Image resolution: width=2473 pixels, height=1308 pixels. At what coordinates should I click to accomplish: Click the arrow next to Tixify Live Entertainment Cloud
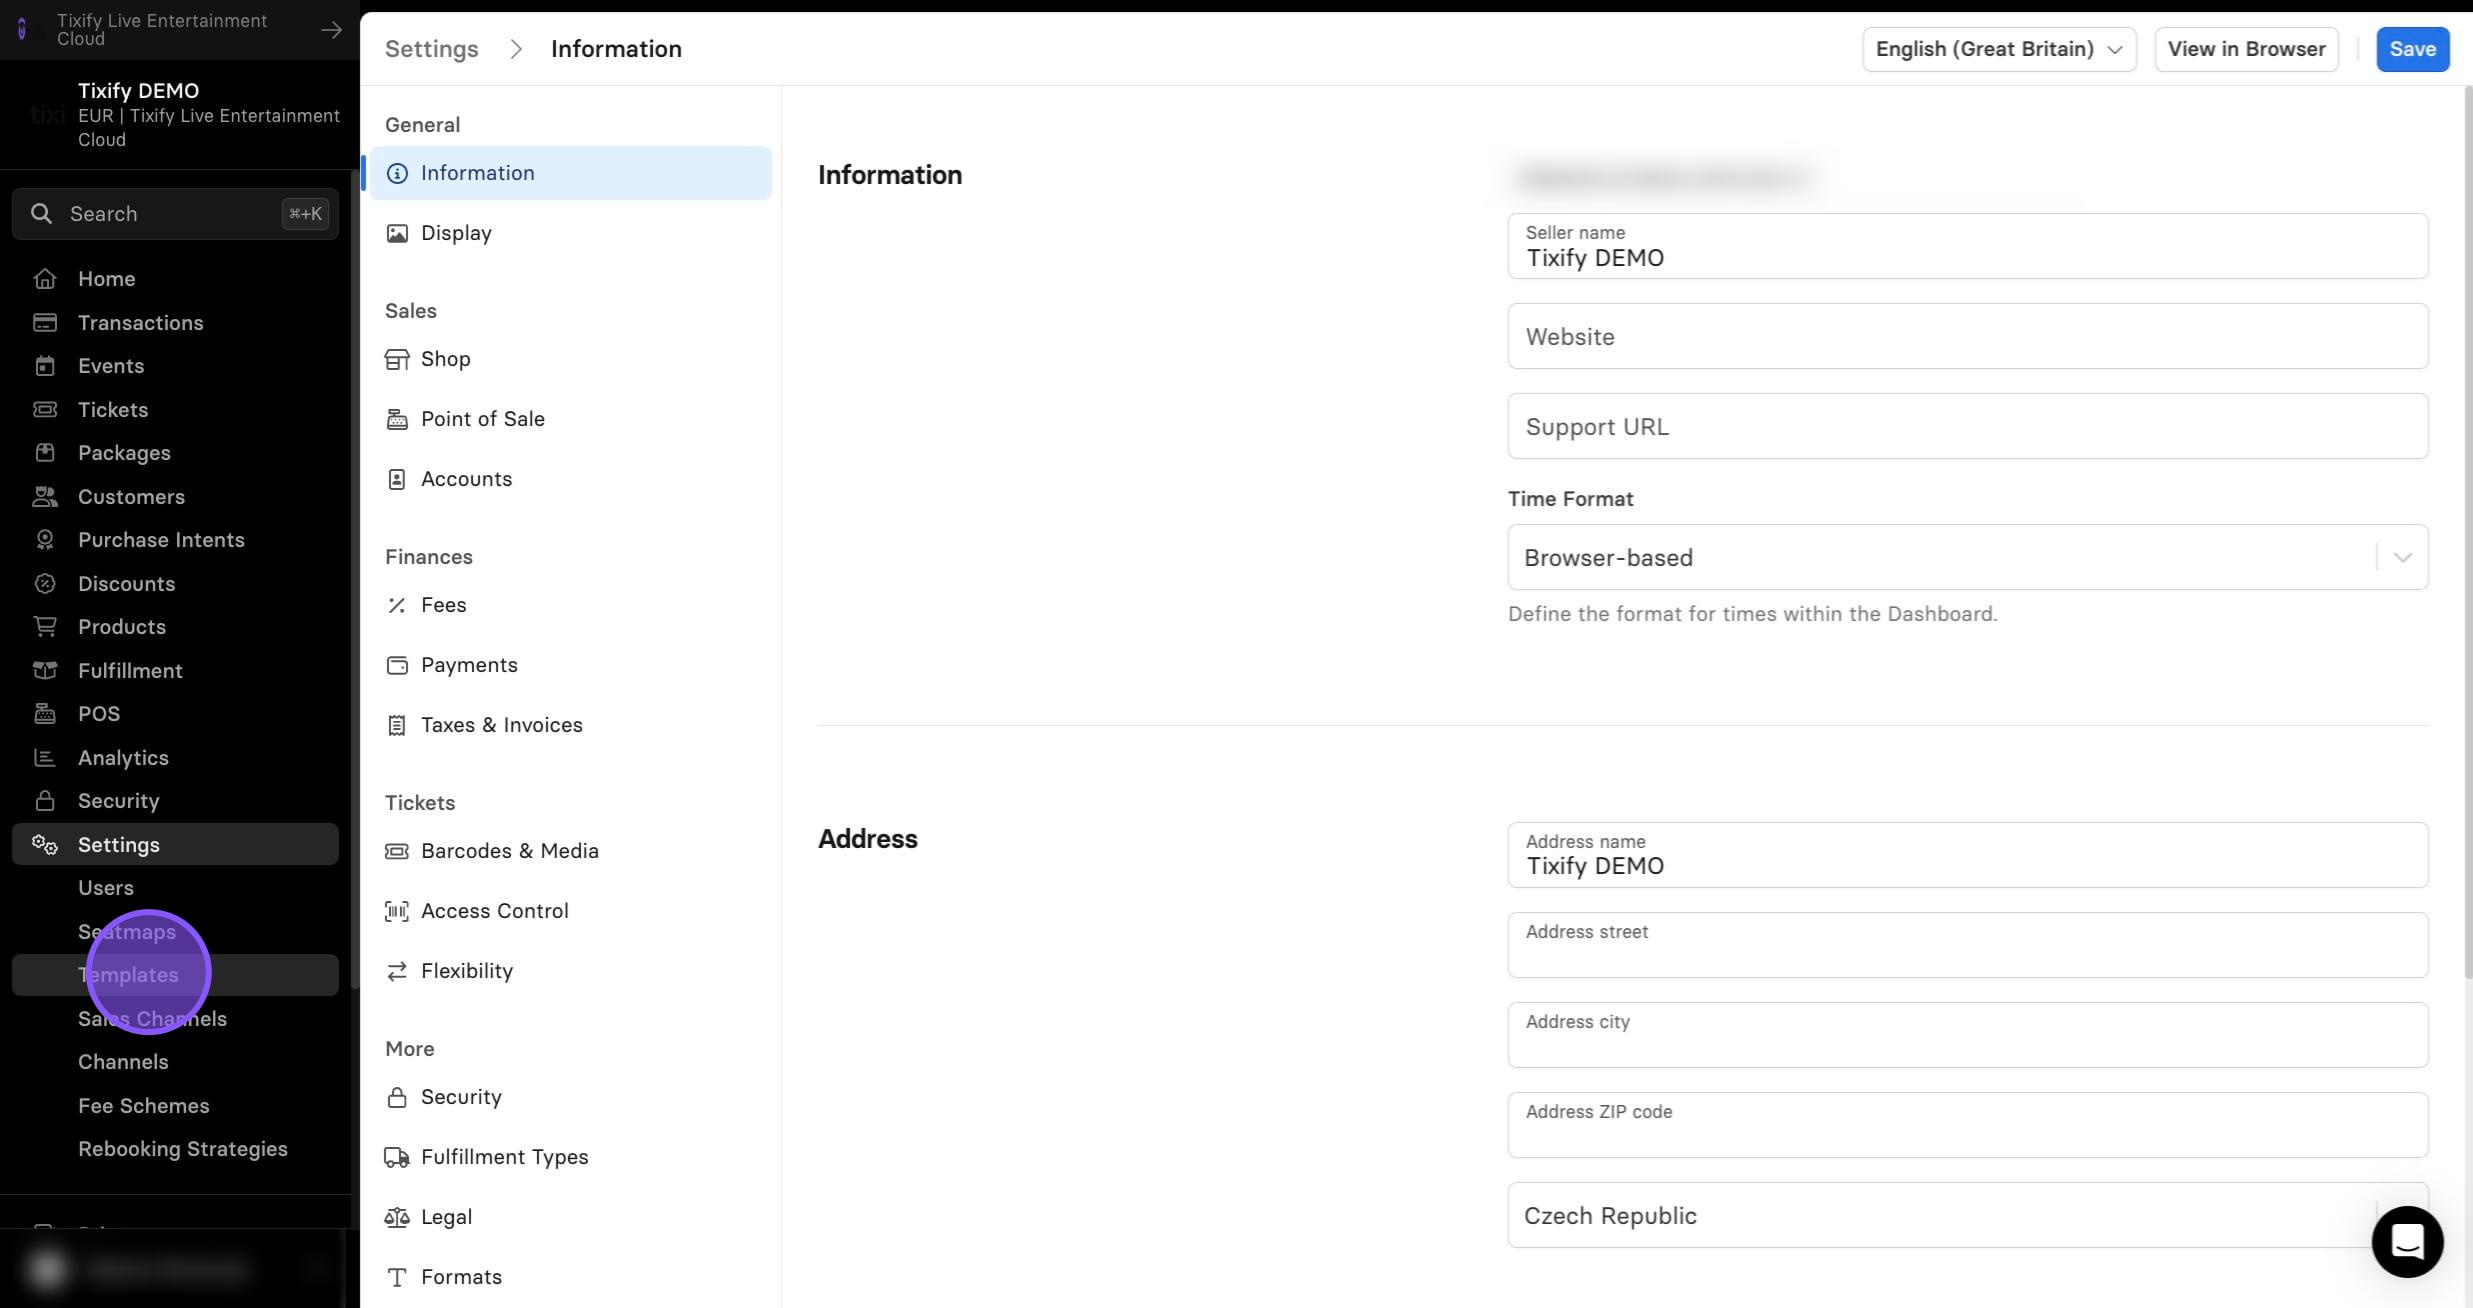(331, 30)
